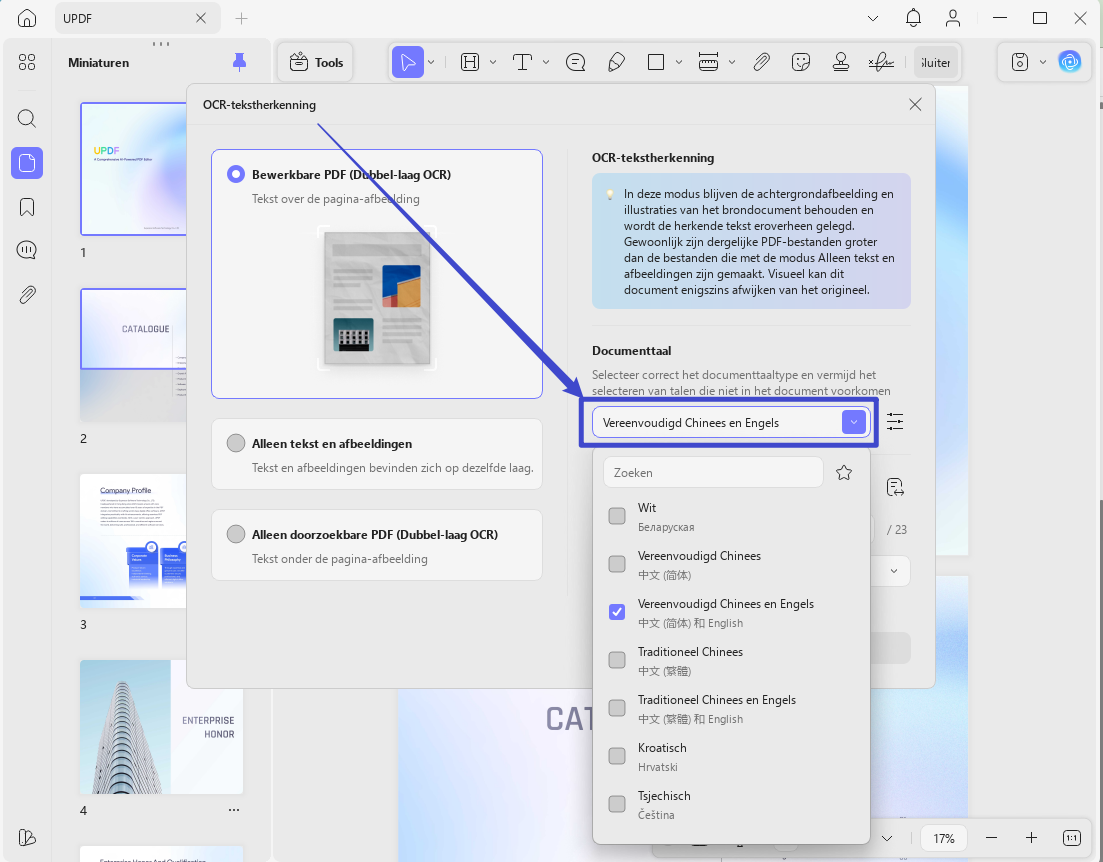Open language settings sliders icon
1103x862 pixels.
(x=895, y=422)
